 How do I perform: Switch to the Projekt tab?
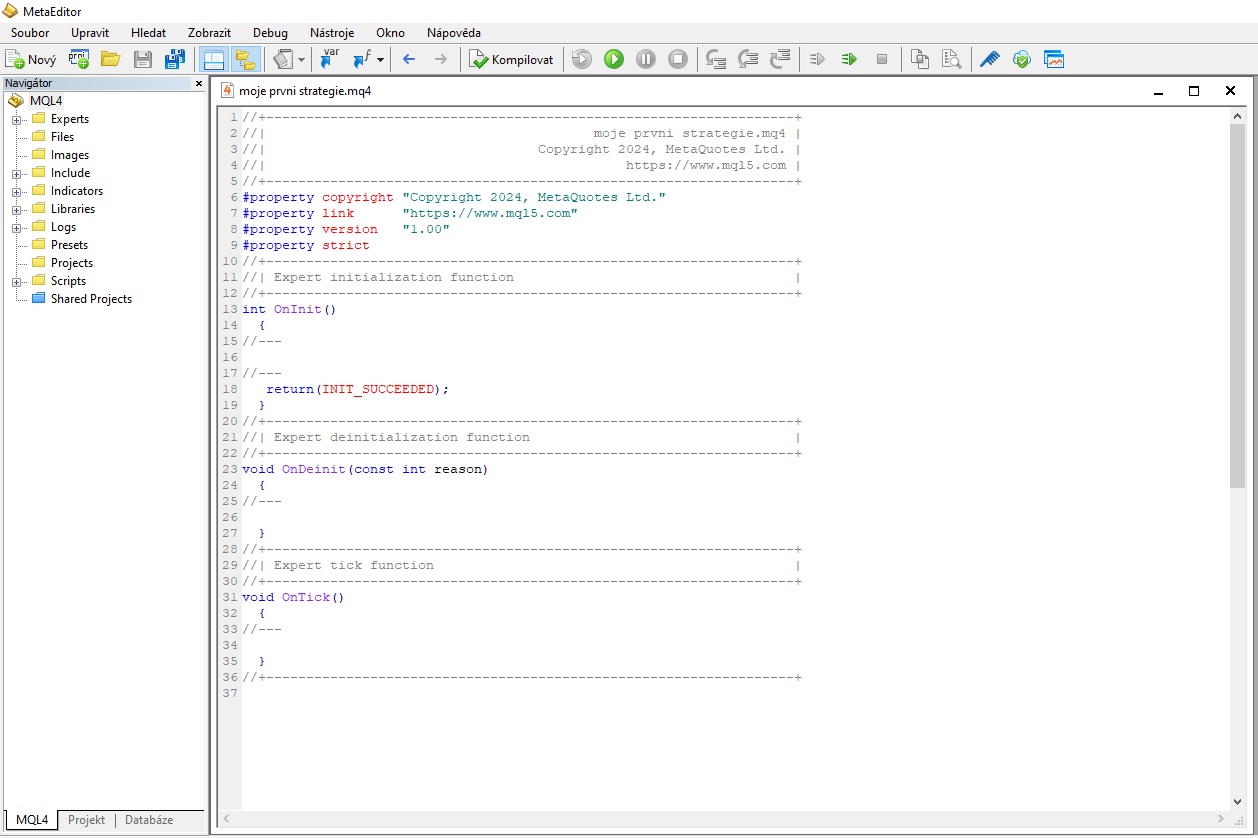coord(86,820)
